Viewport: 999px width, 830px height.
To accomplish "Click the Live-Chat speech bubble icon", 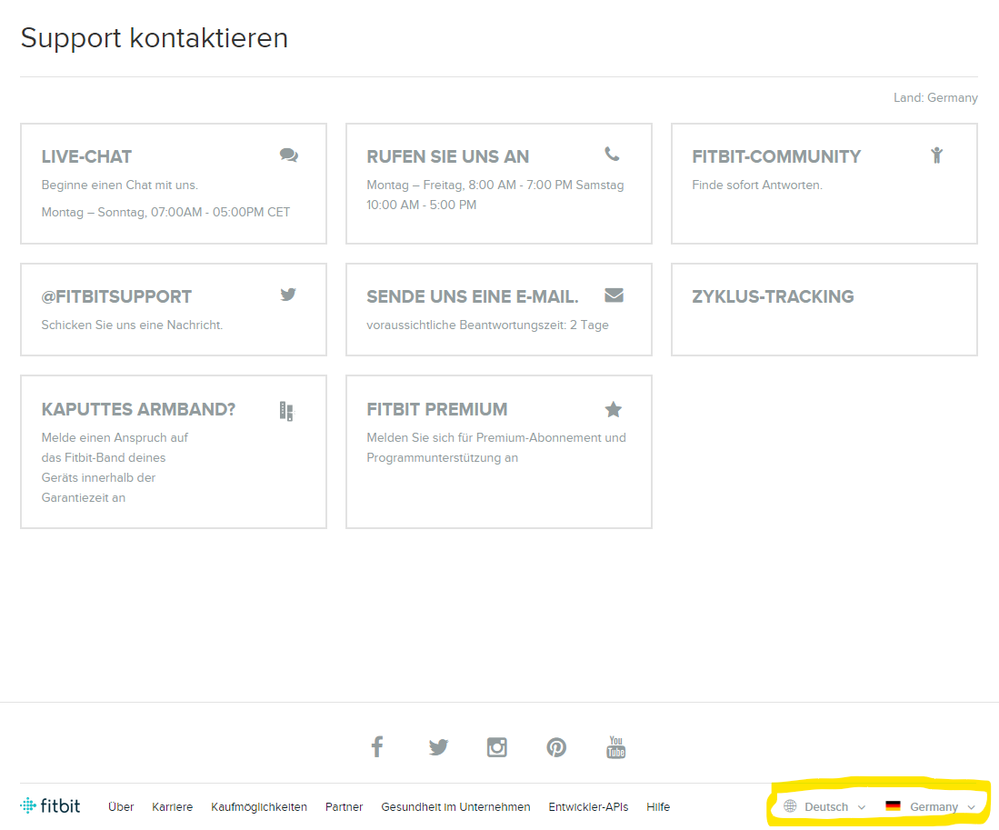I will click(x=289, y=155).
